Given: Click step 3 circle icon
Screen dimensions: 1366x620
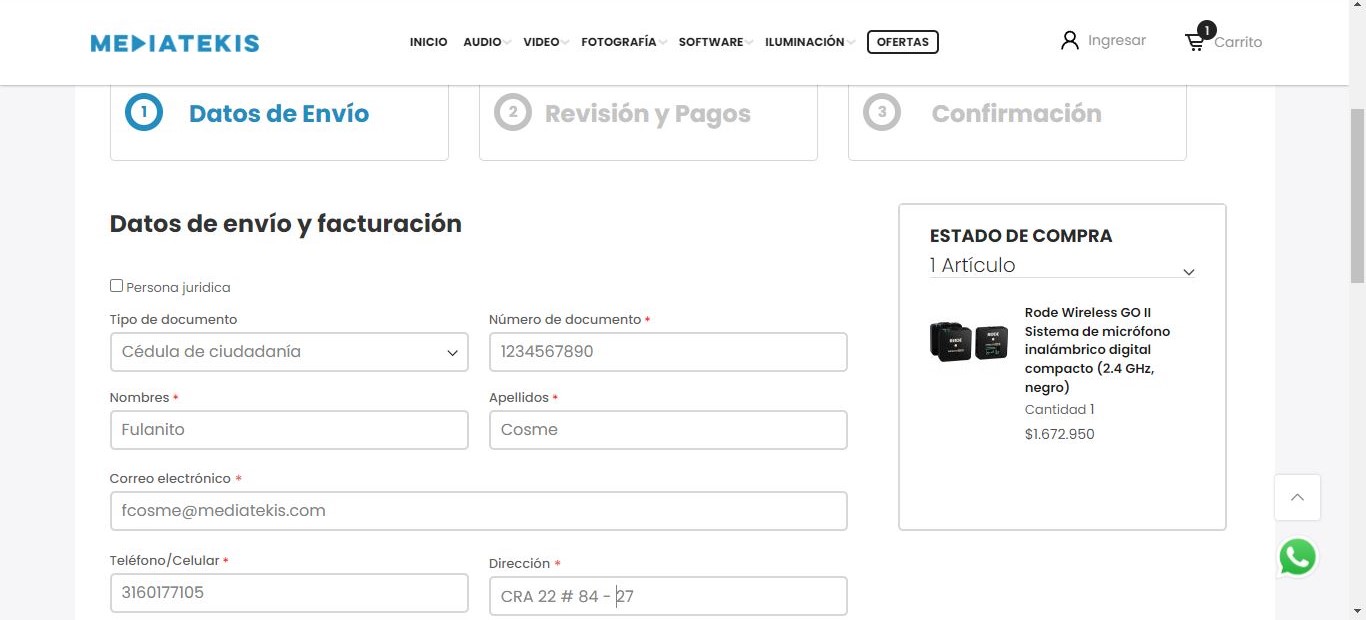Looking at the screenshot, I should pyautogui.click(x=882, y=112).
